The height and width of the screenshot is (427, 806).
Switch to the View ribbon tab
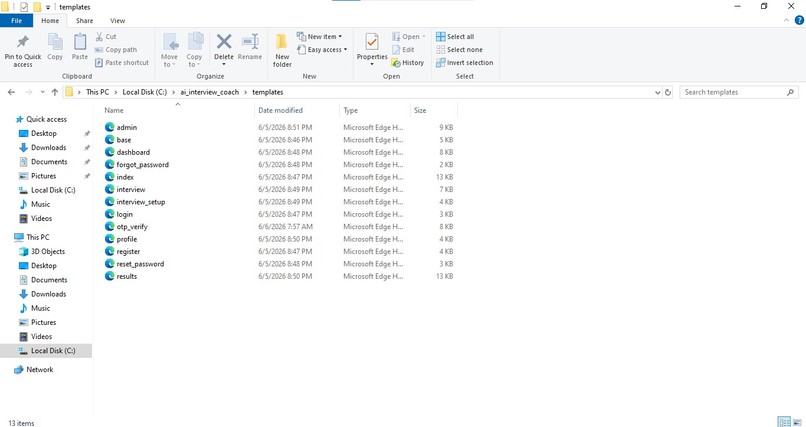point(117,21)
